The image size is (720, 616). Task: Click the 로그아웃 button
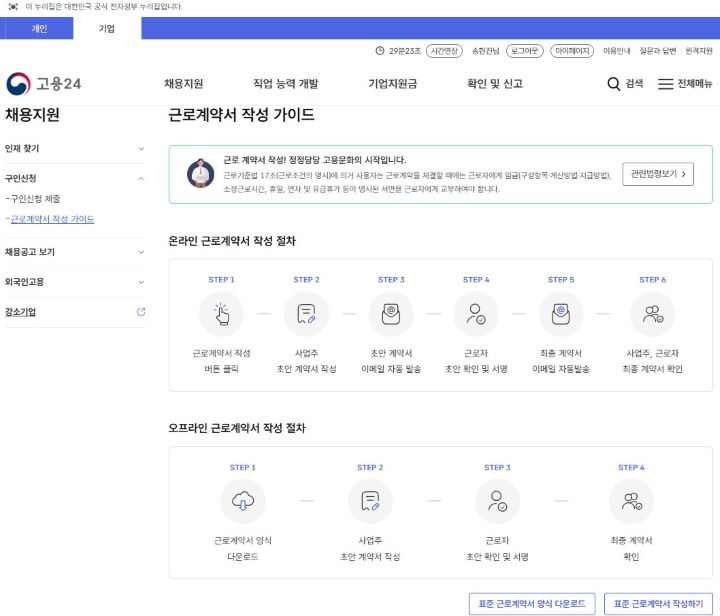(x=524, y=51)
